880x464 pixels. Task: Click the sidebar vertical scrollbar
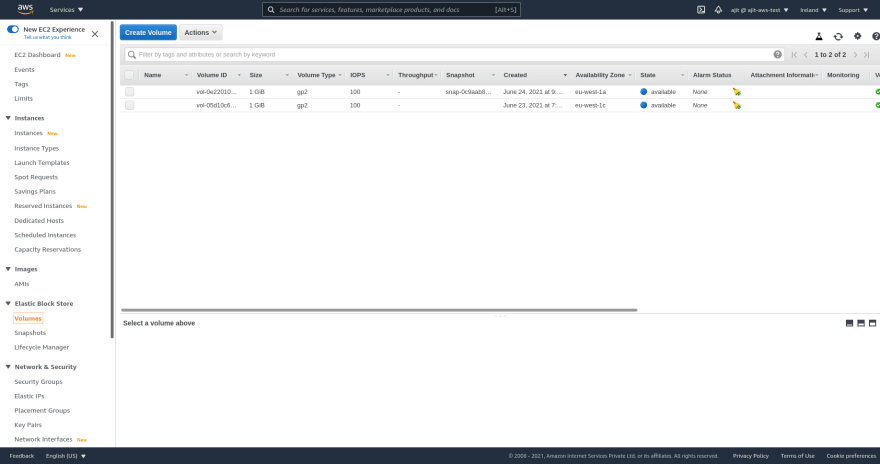click(112, 180)
